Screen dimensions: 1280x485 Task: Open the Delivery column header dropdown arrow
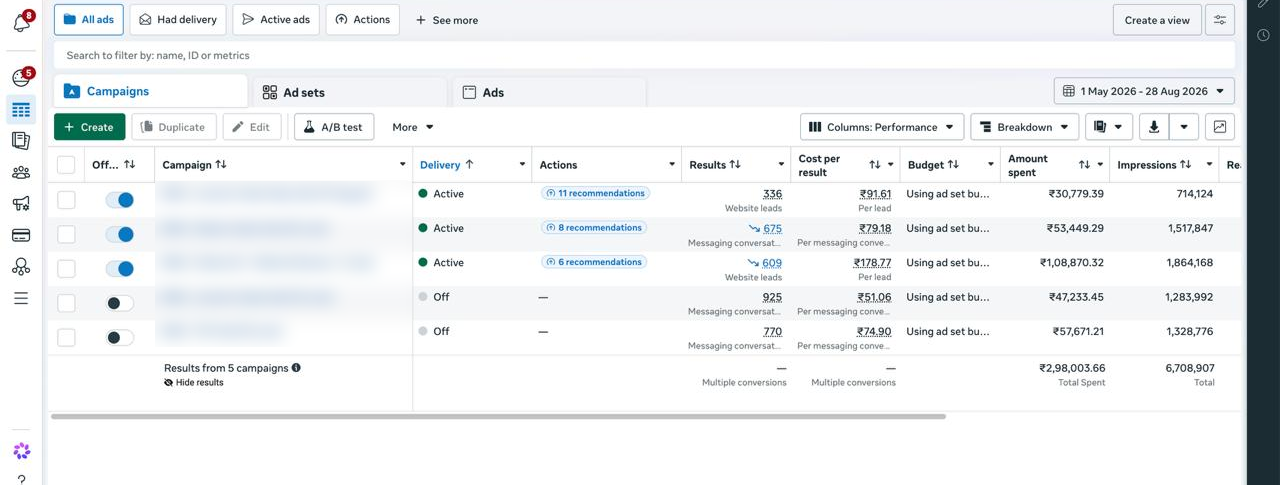[522, 165]
